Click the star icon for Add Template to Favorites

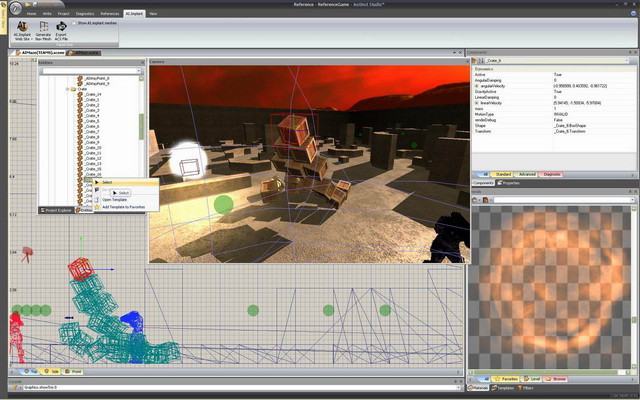pos(97,207)
